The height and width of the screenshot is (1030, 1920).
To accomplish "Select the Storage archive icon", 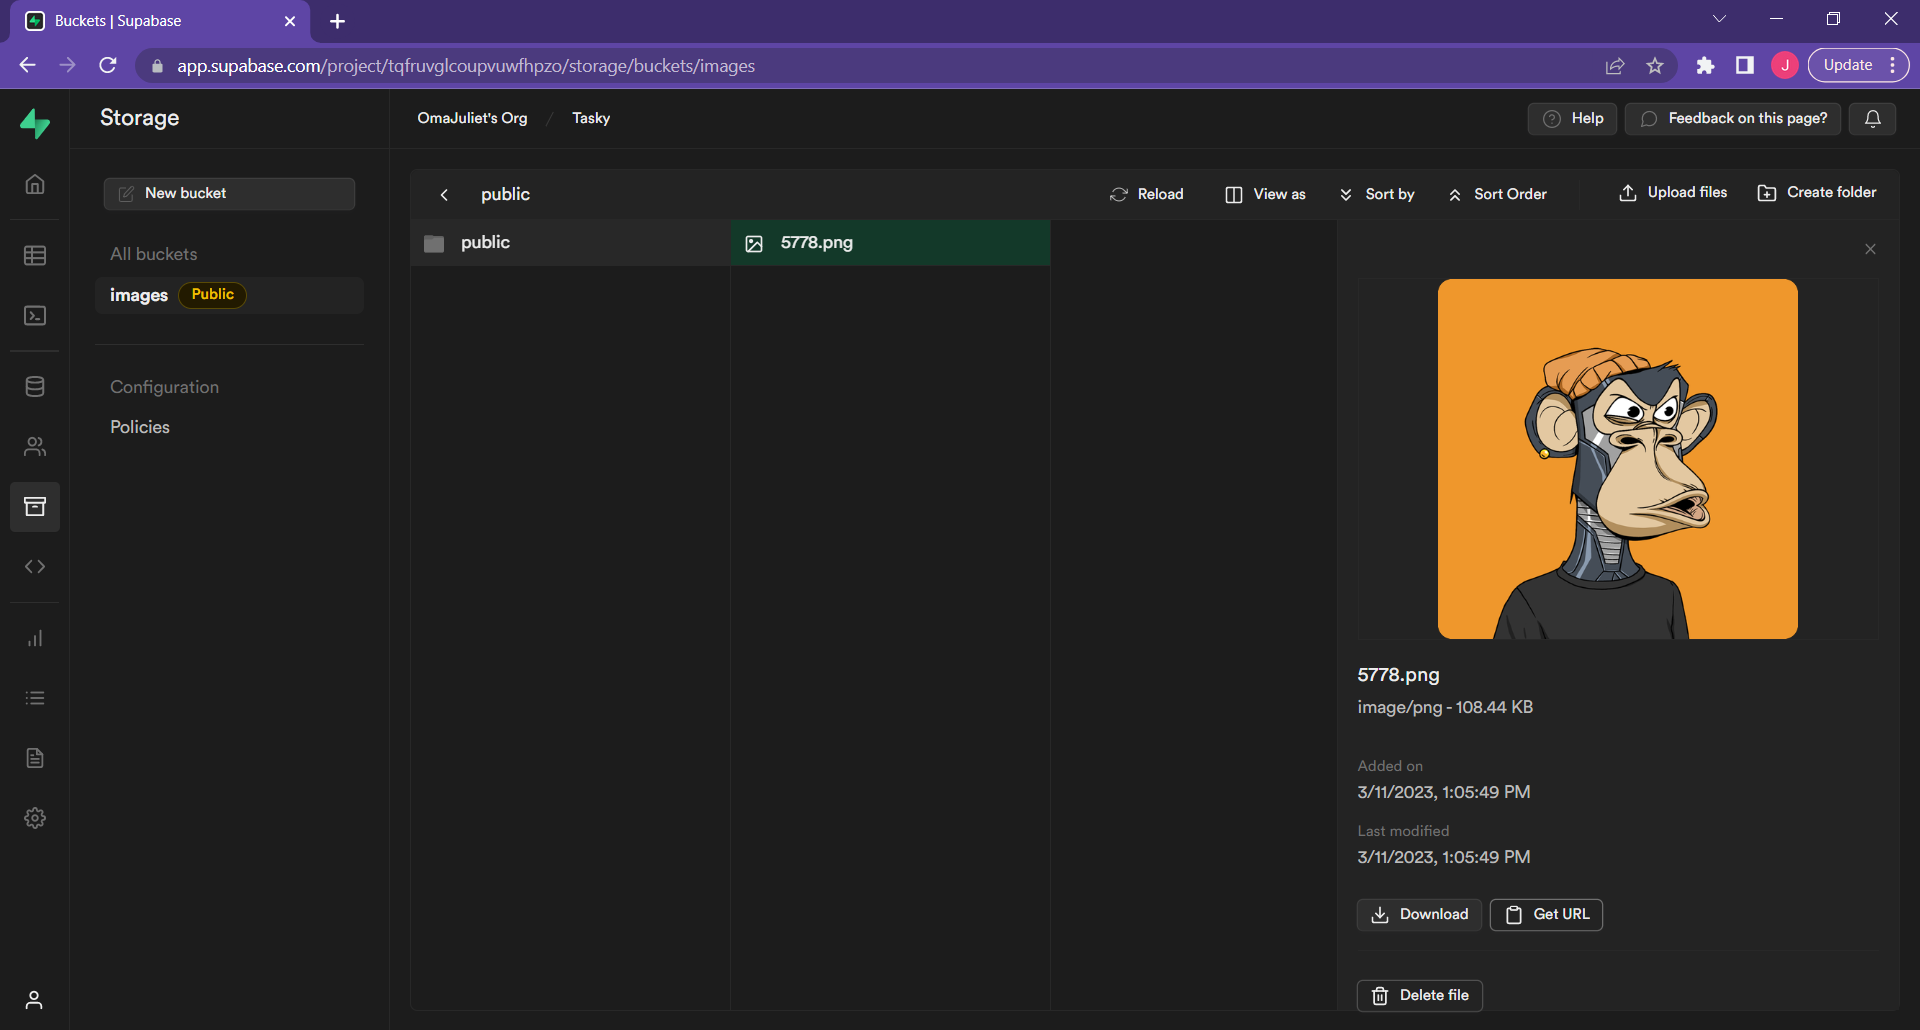I will [35, 506].
